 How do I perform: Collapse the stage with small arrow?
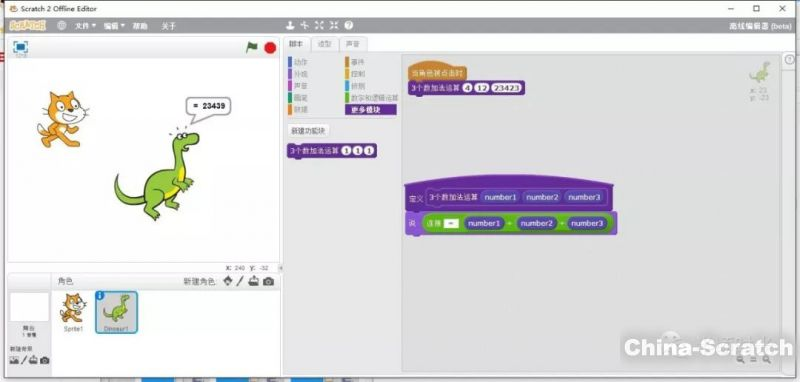(281, 268)
